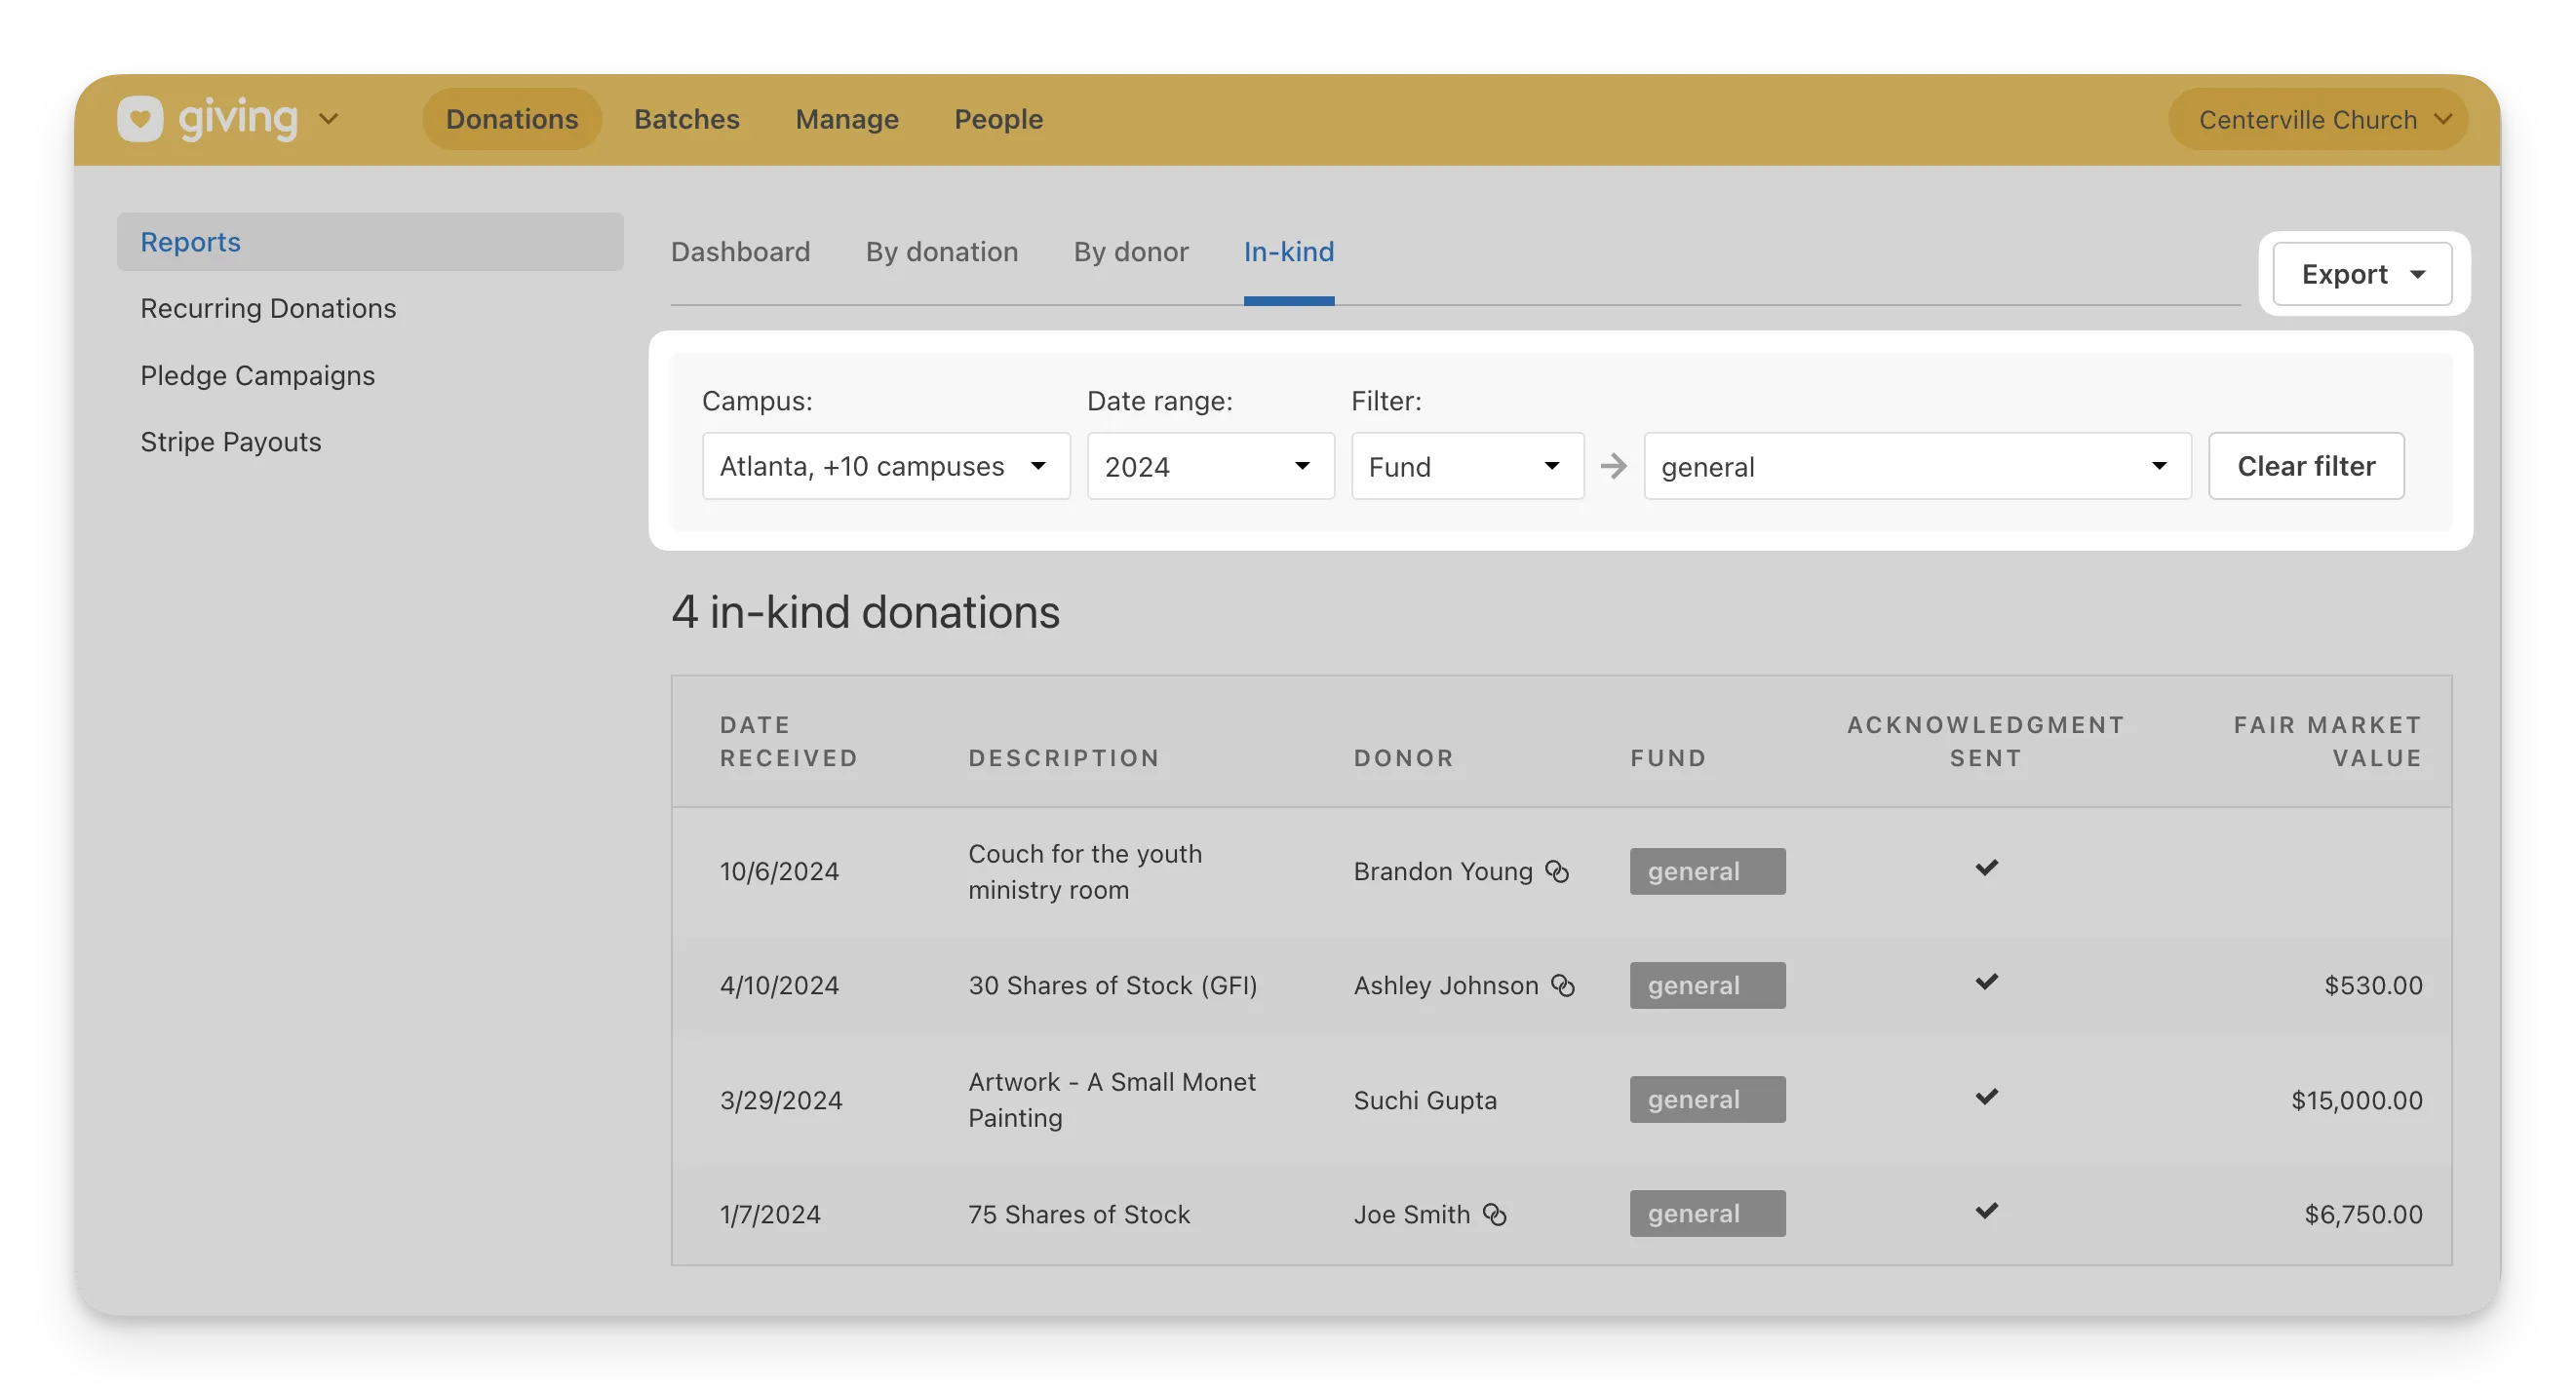
Task: Click link icon next to Joe Smith
Action: (x=1495, y=1214)
